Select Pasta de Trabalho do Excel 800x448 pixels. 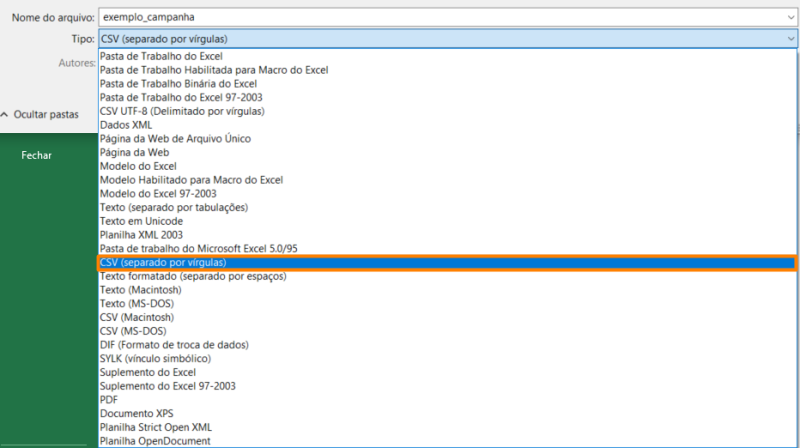161,56
